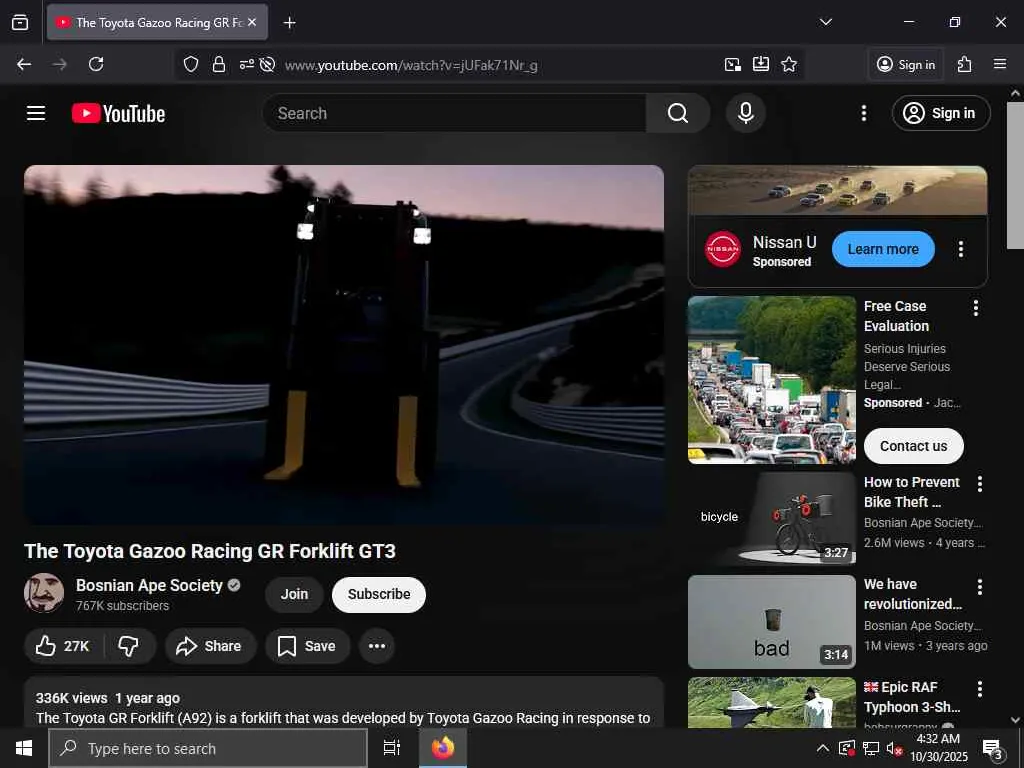Click Nissan ad banner image

(x=838, y=190)
